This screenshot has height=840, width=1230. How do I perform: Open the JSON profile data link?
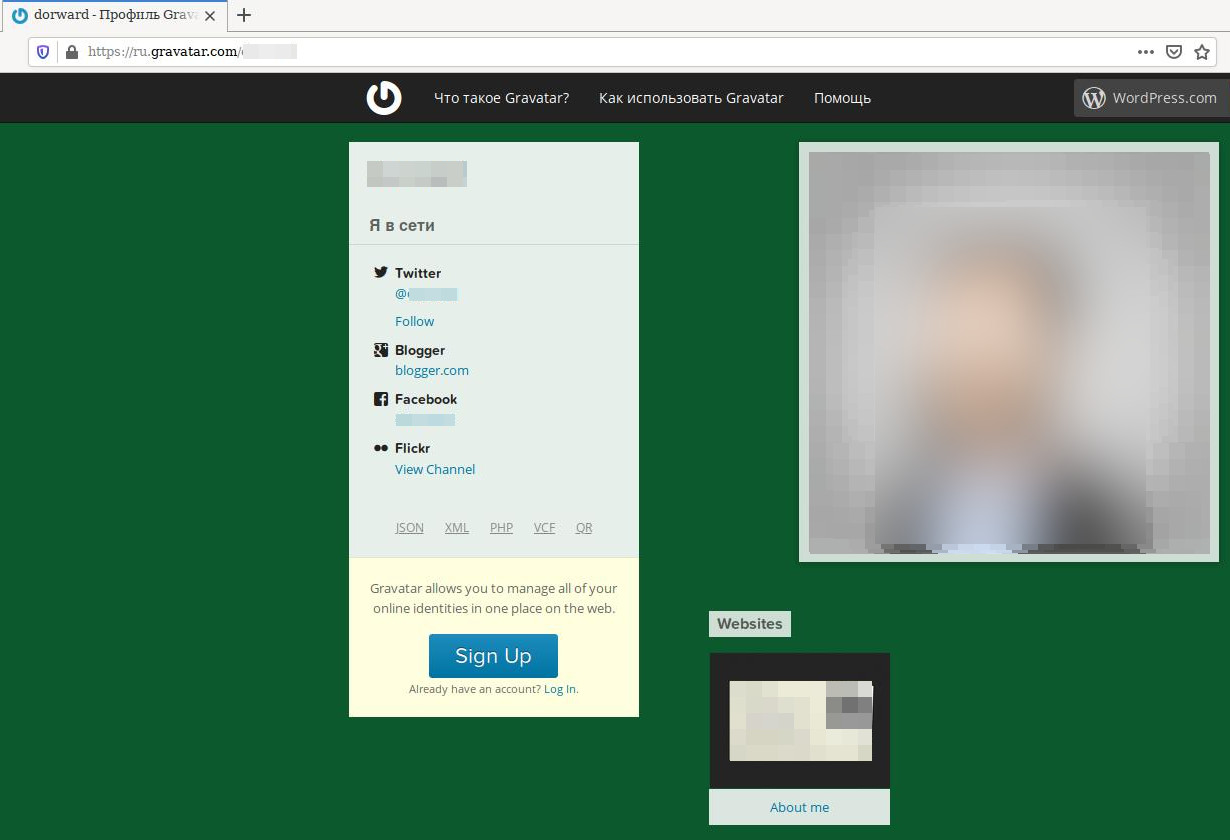(x=410, y=528)
